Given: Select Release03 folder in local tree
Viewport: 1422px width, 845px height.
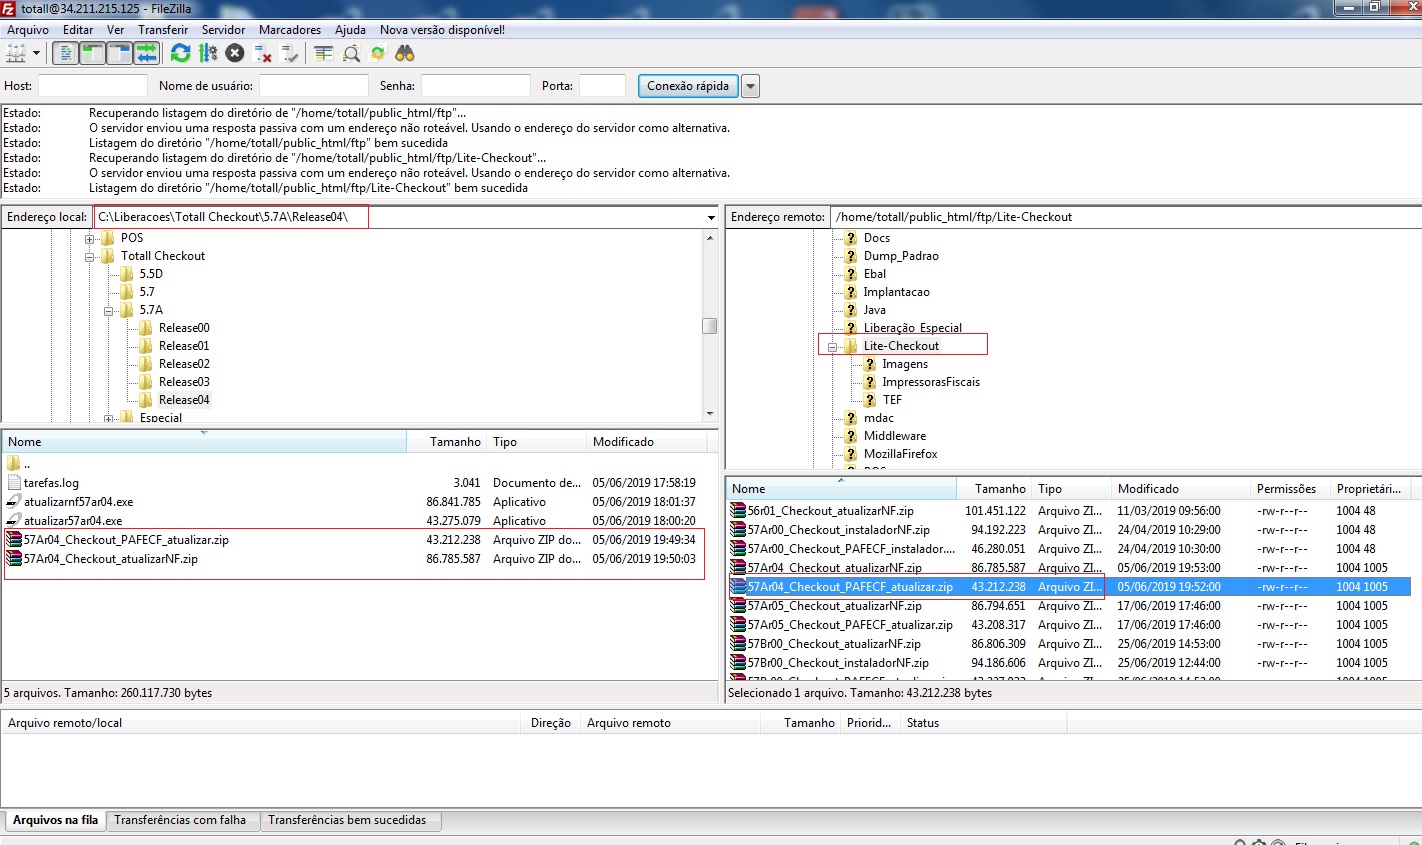Looking at the screenshot, I should click(184, 382).
